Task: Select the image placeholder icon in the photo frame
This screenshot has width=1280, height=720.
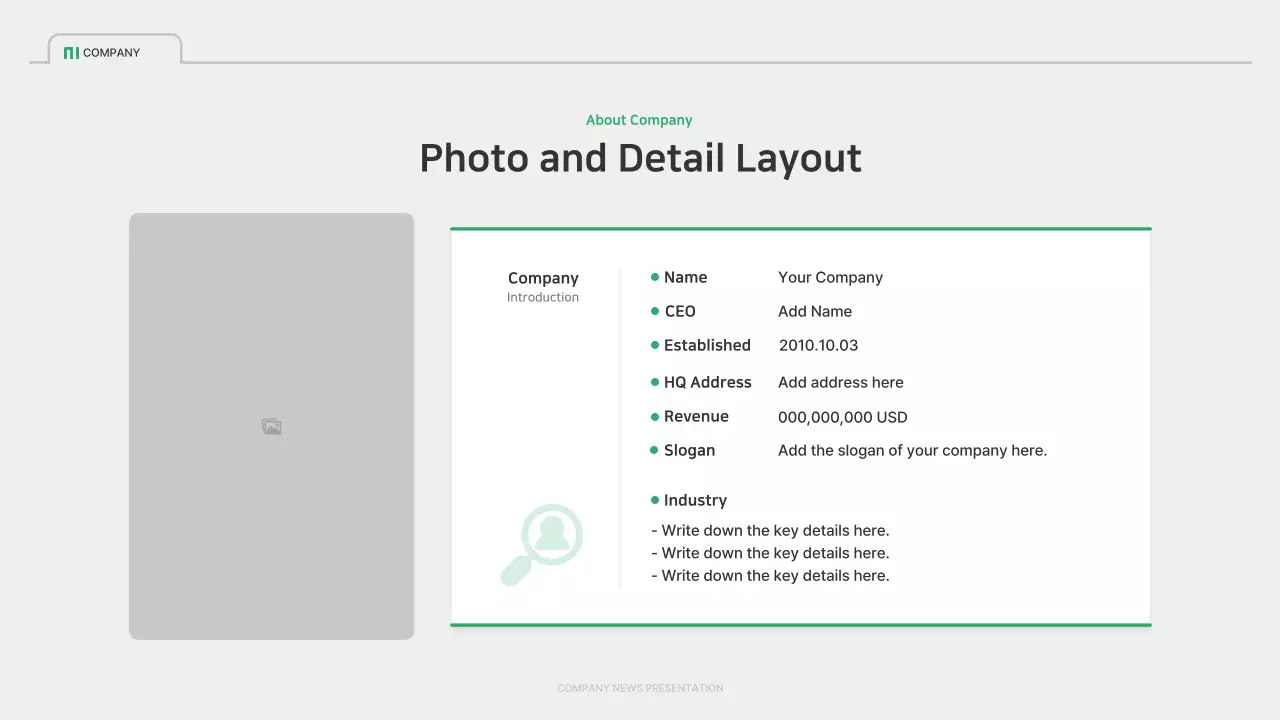Action: [271, 425]
